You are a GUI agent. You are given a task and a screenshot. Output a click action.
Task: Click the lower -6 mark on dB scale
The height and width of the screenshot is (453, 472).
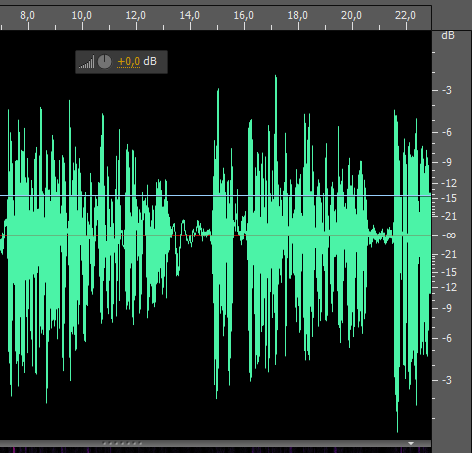447,338
